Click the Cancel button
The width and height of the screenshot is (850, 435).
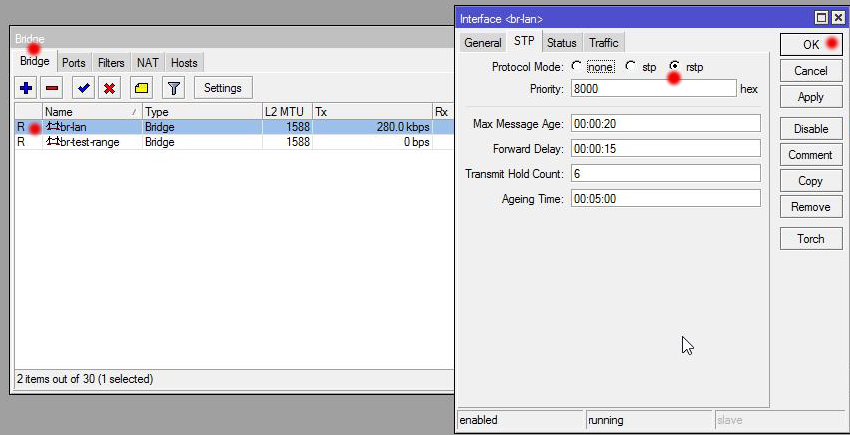811,71
